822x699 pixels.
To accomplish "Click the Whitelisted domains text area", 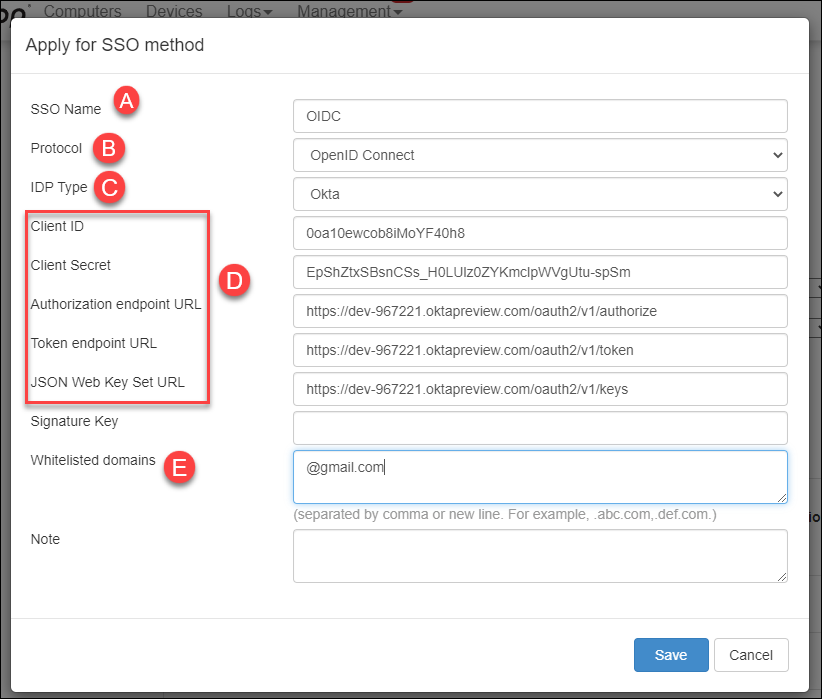I will pos(540,477).
